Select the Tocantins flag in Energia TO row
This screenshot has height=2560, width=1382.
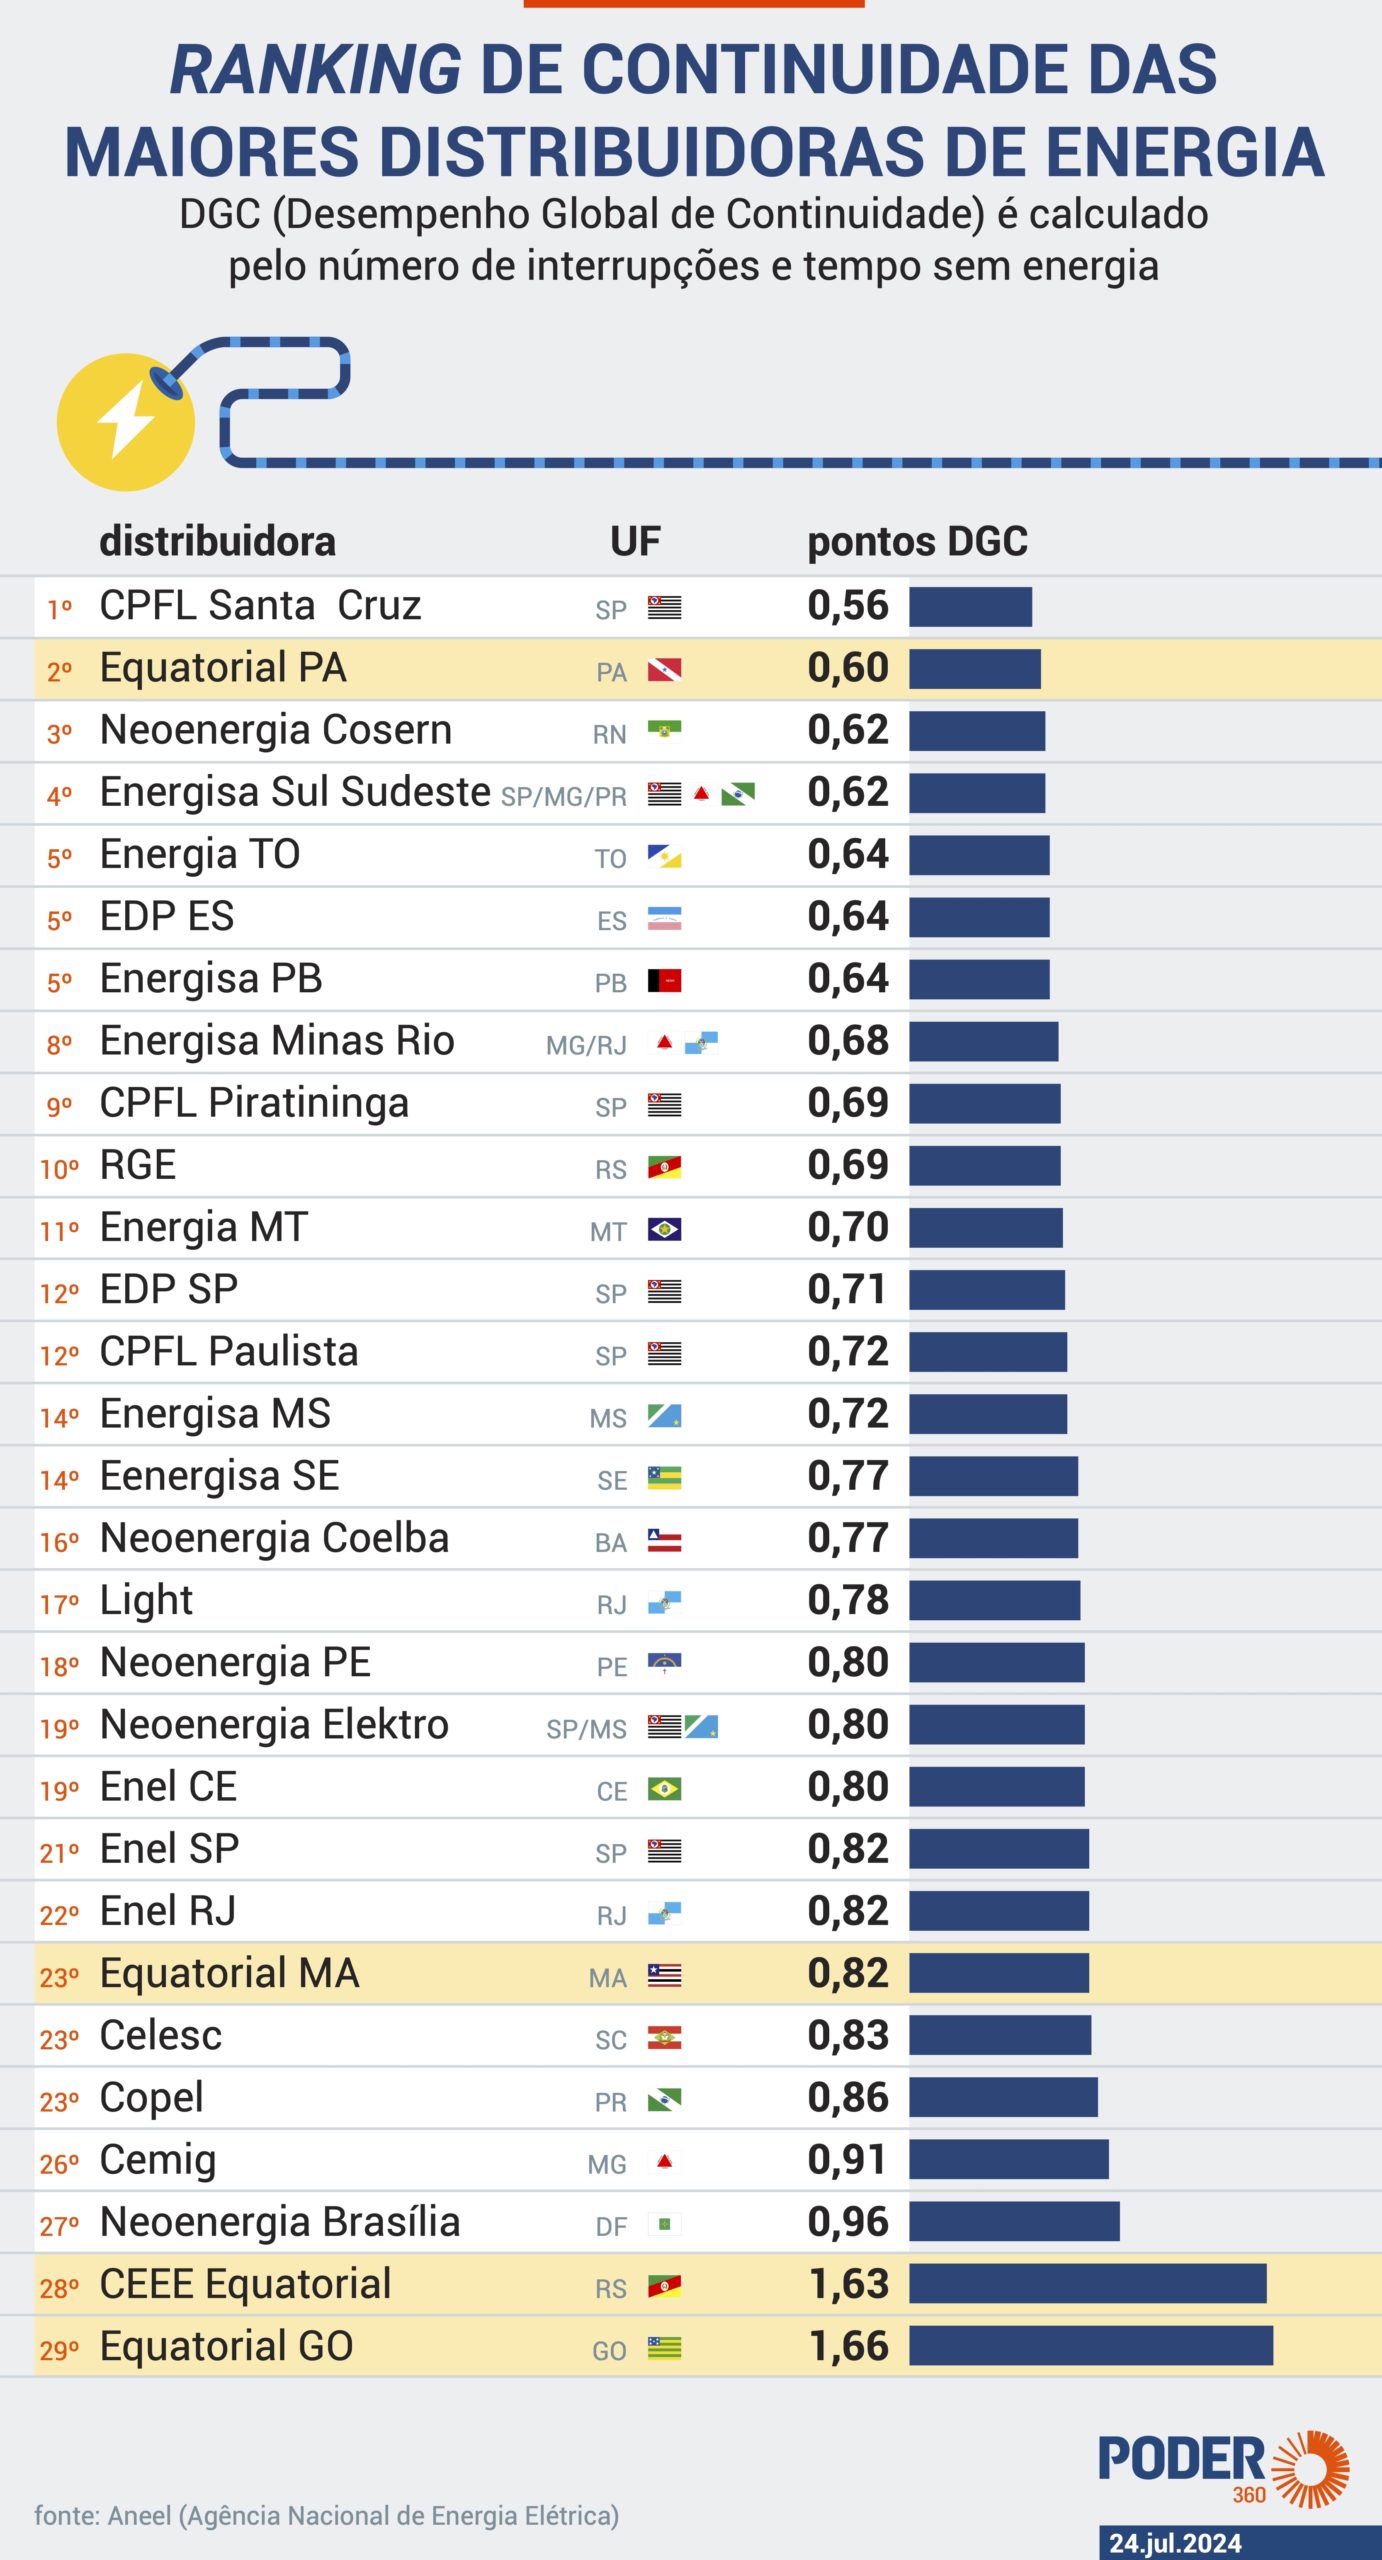664,856
